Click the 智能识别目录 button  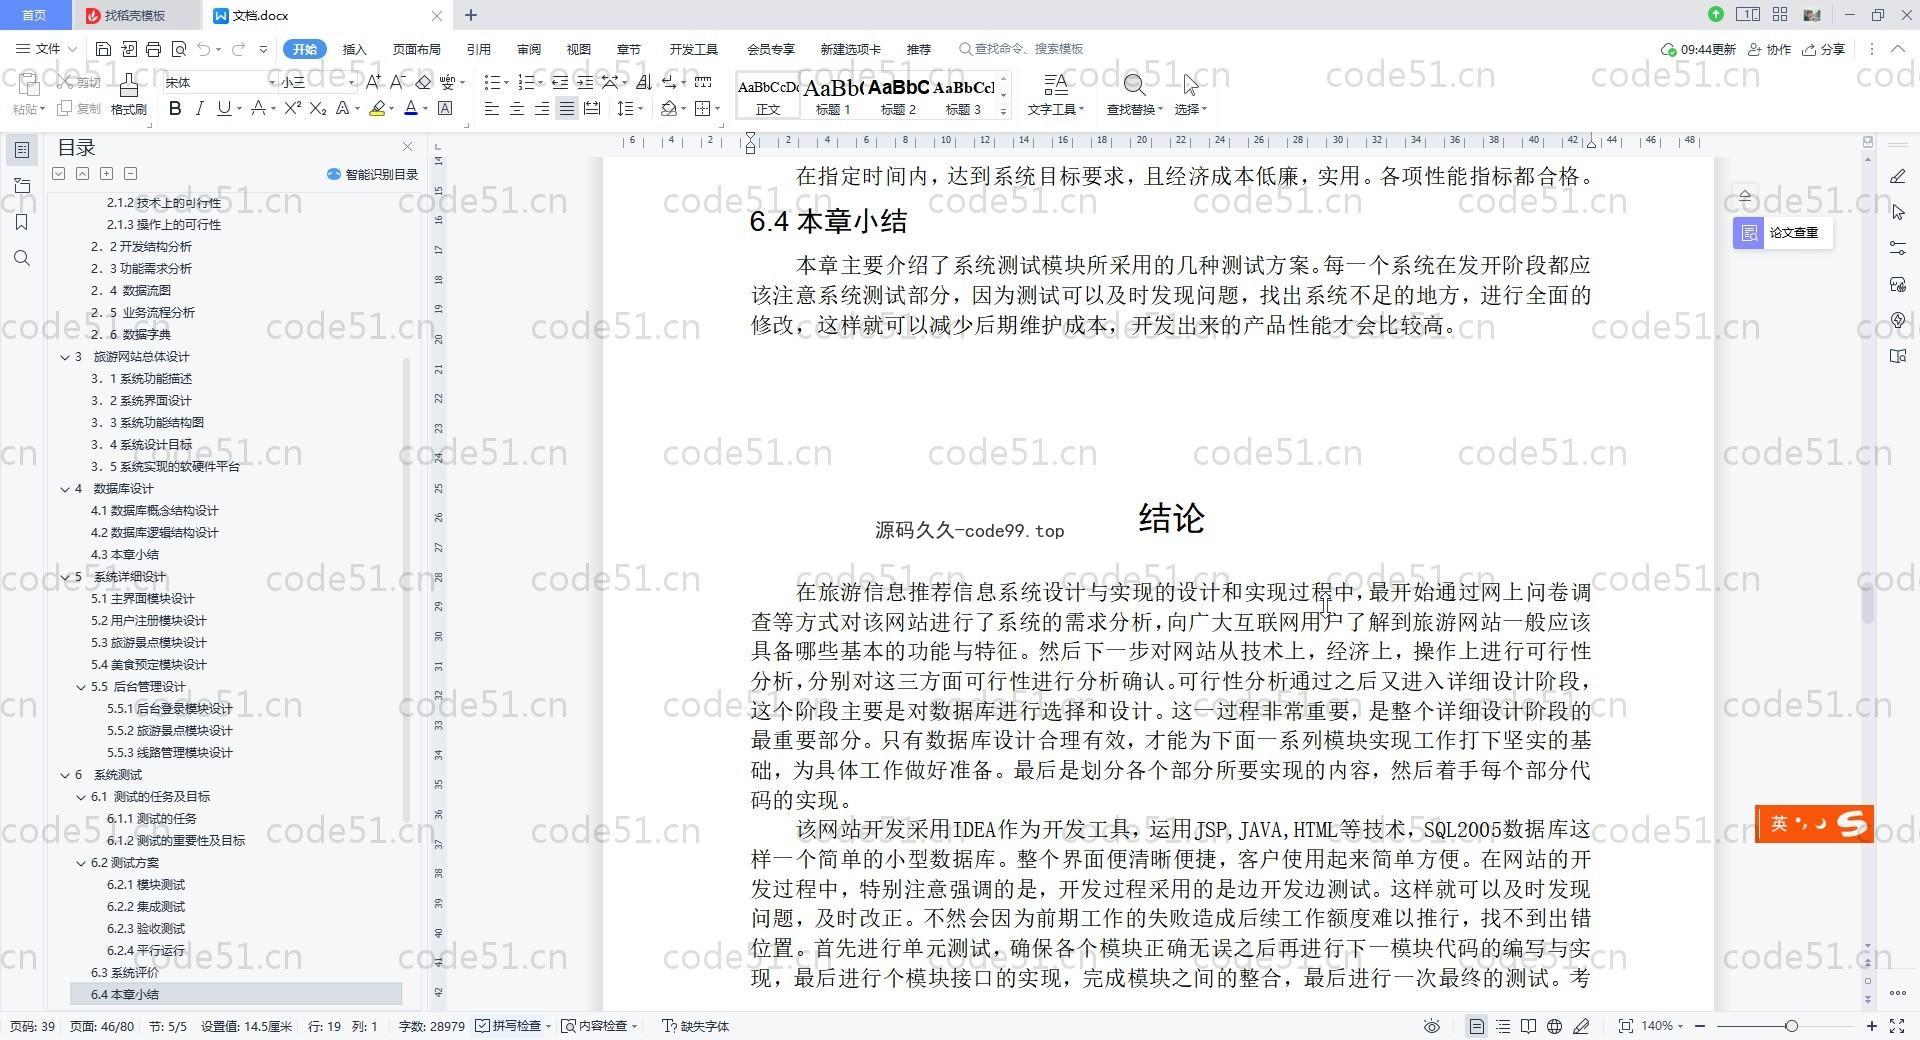click(372, 174)
